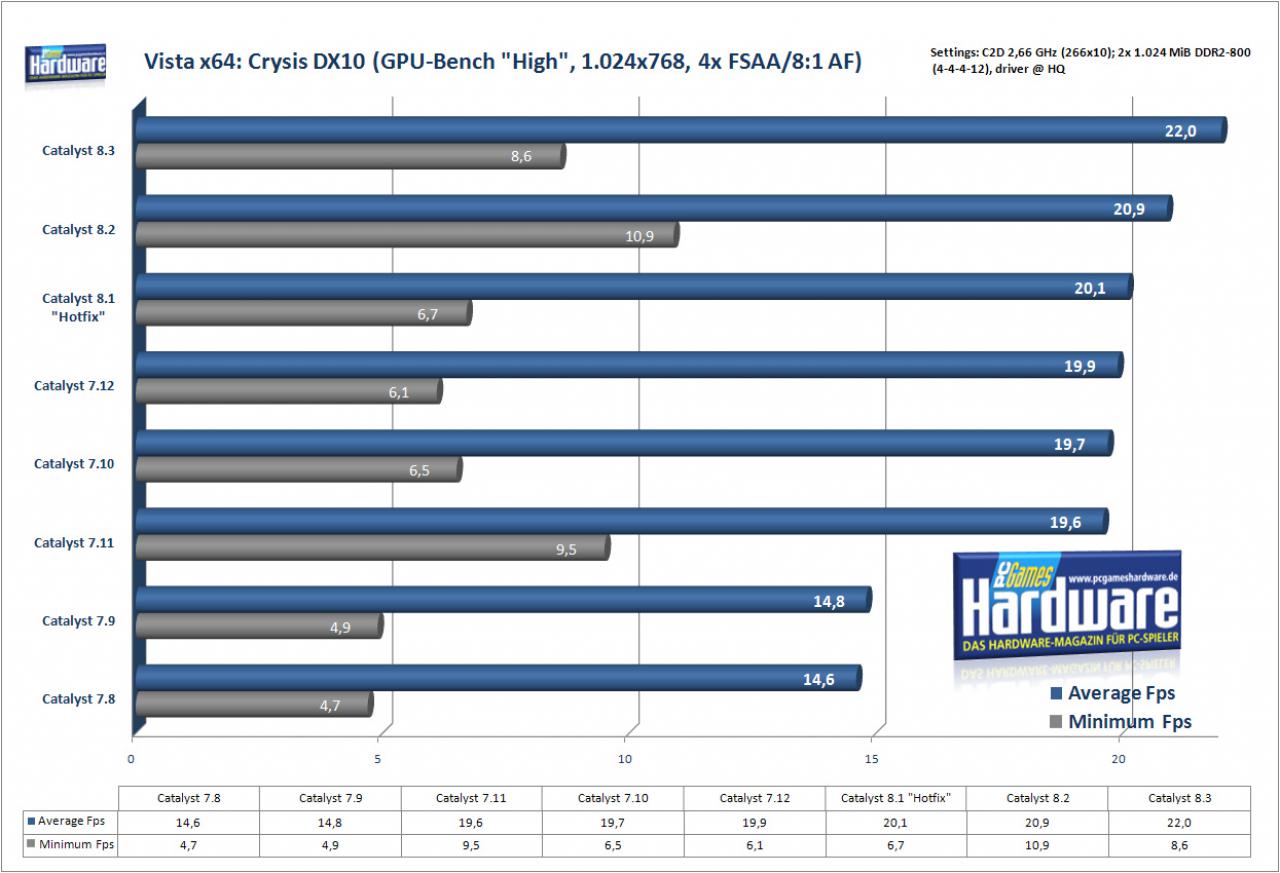This screenshot has height=873, width=1280.
Task: Click the table cell 9,5 in Minimum Fps row
Action: point(472,845)
